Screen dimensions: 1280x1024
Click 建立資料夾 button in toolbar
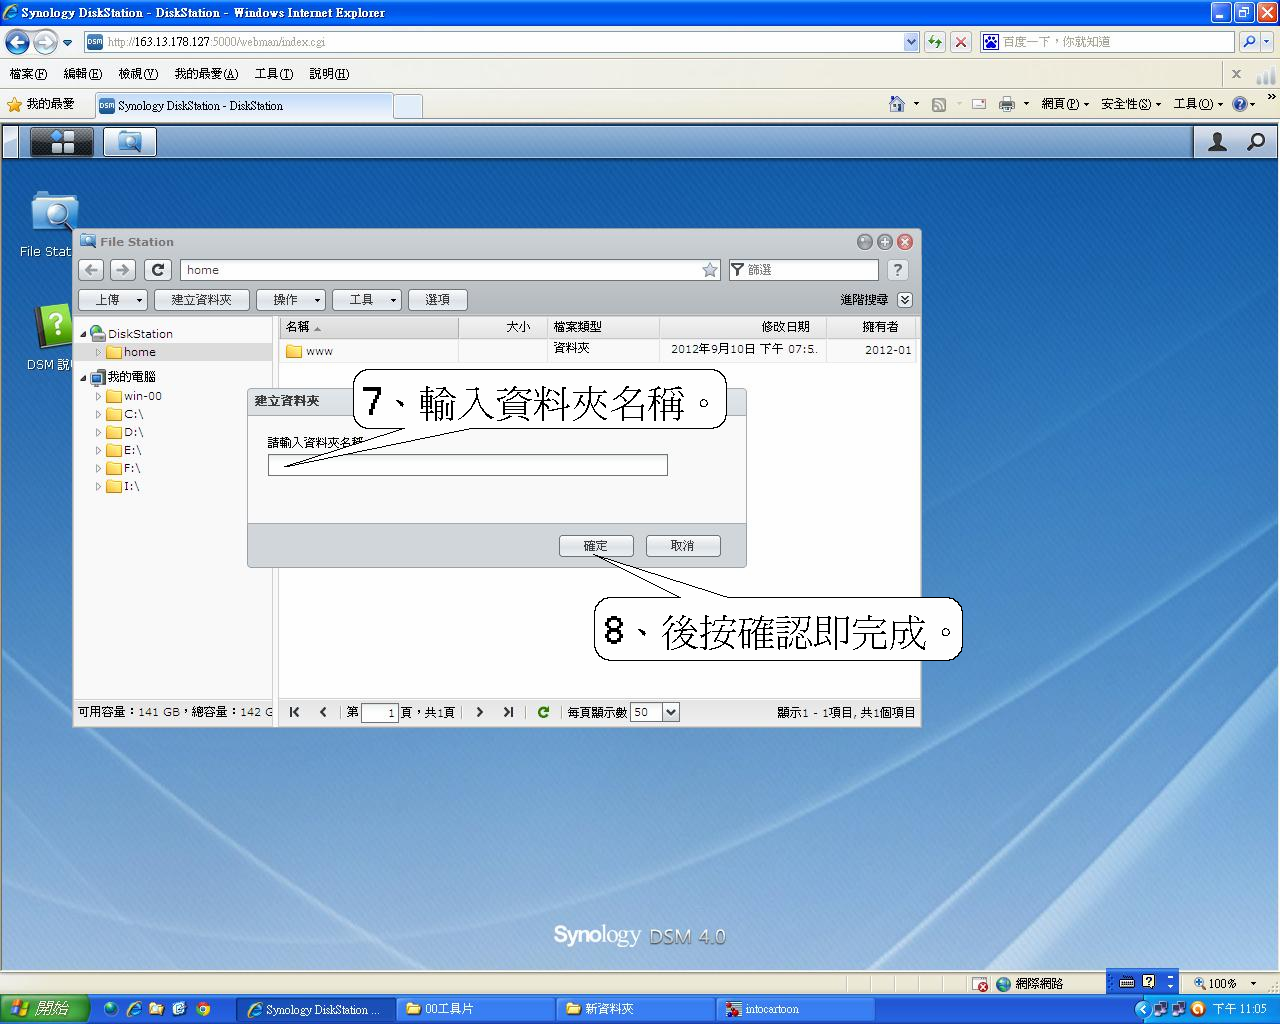pos(202,300)
